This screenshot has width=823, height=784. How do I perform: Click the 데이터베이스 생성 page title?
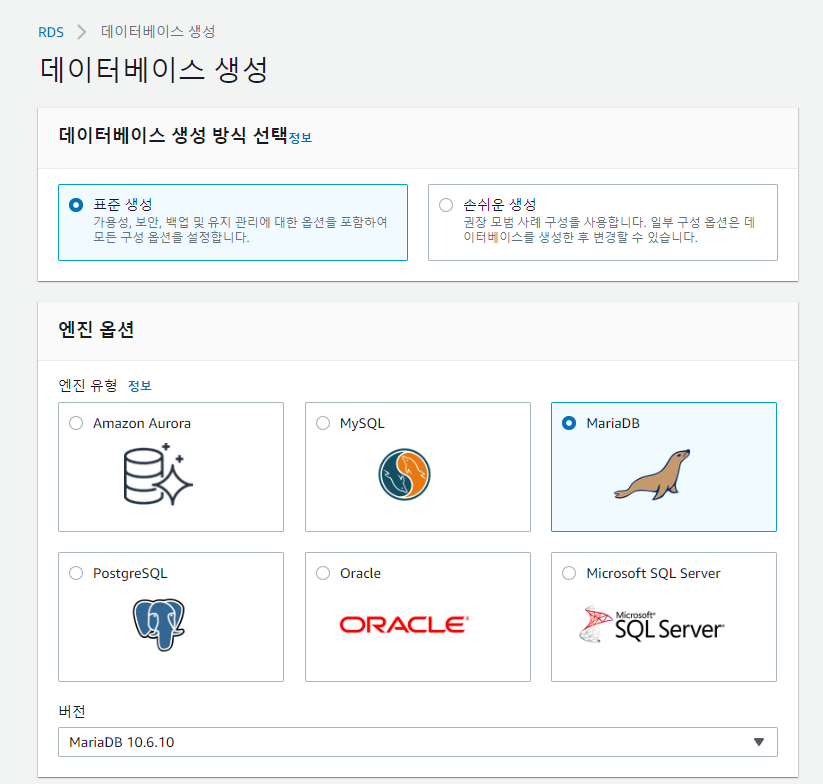pos(154,70)
